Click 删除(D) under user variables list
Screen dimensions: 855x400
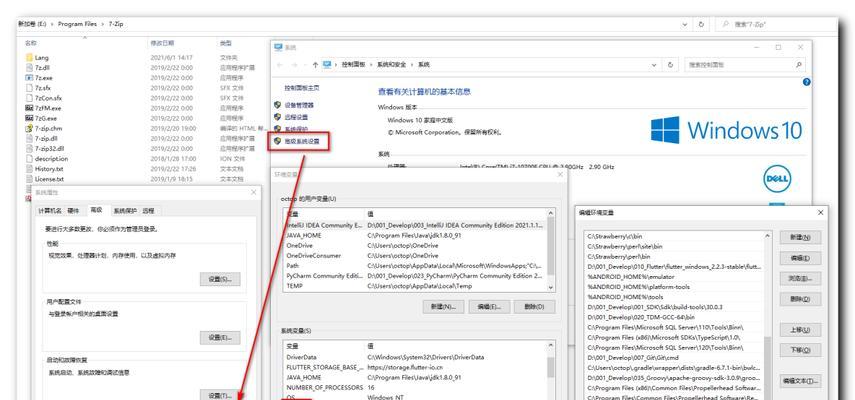(x=534, y=307)
